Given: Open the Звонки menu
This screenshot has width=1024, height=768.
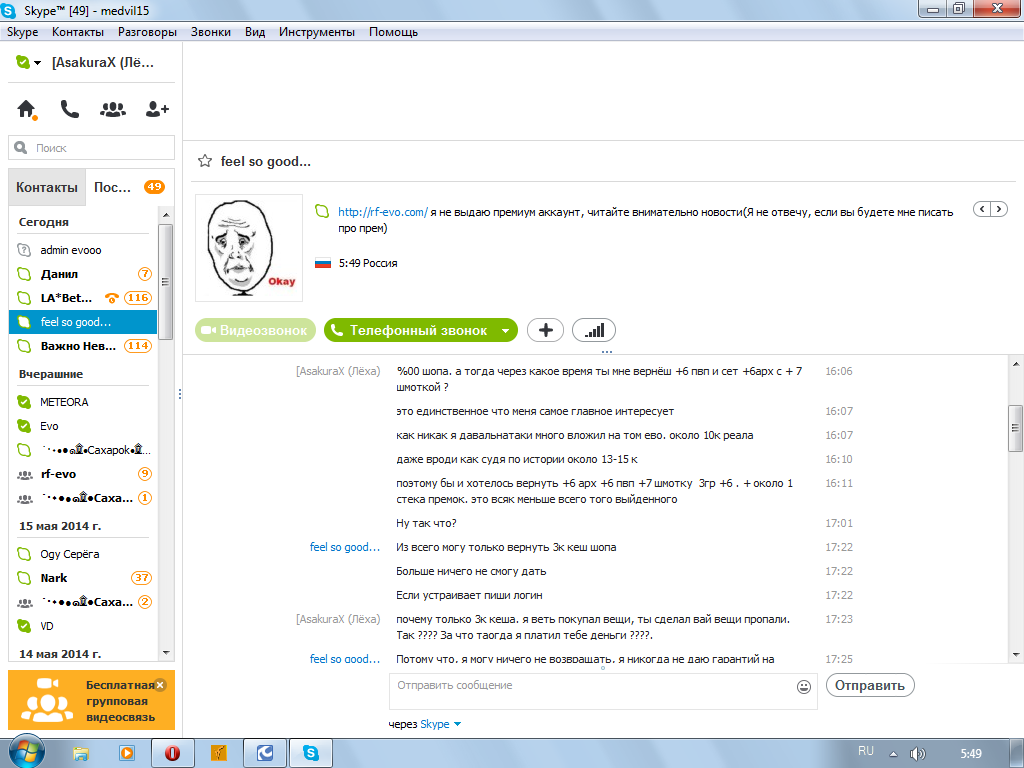Looking at the screenshot, I should click(210, 31).
